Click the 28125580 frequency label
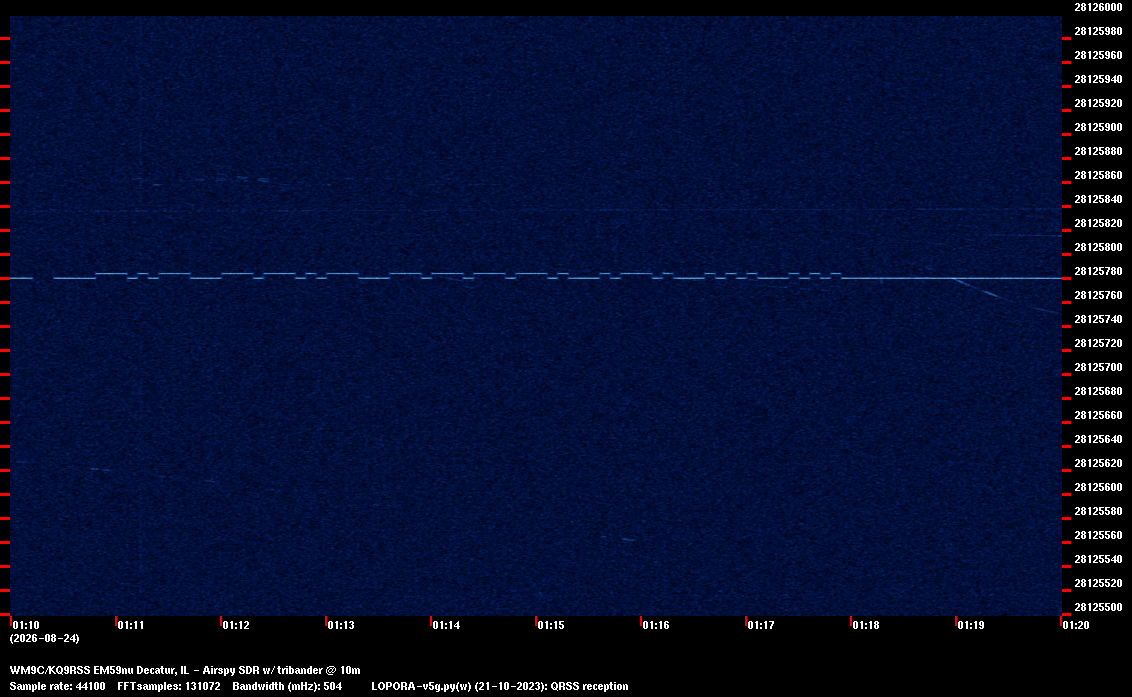 pos(1098,511)
